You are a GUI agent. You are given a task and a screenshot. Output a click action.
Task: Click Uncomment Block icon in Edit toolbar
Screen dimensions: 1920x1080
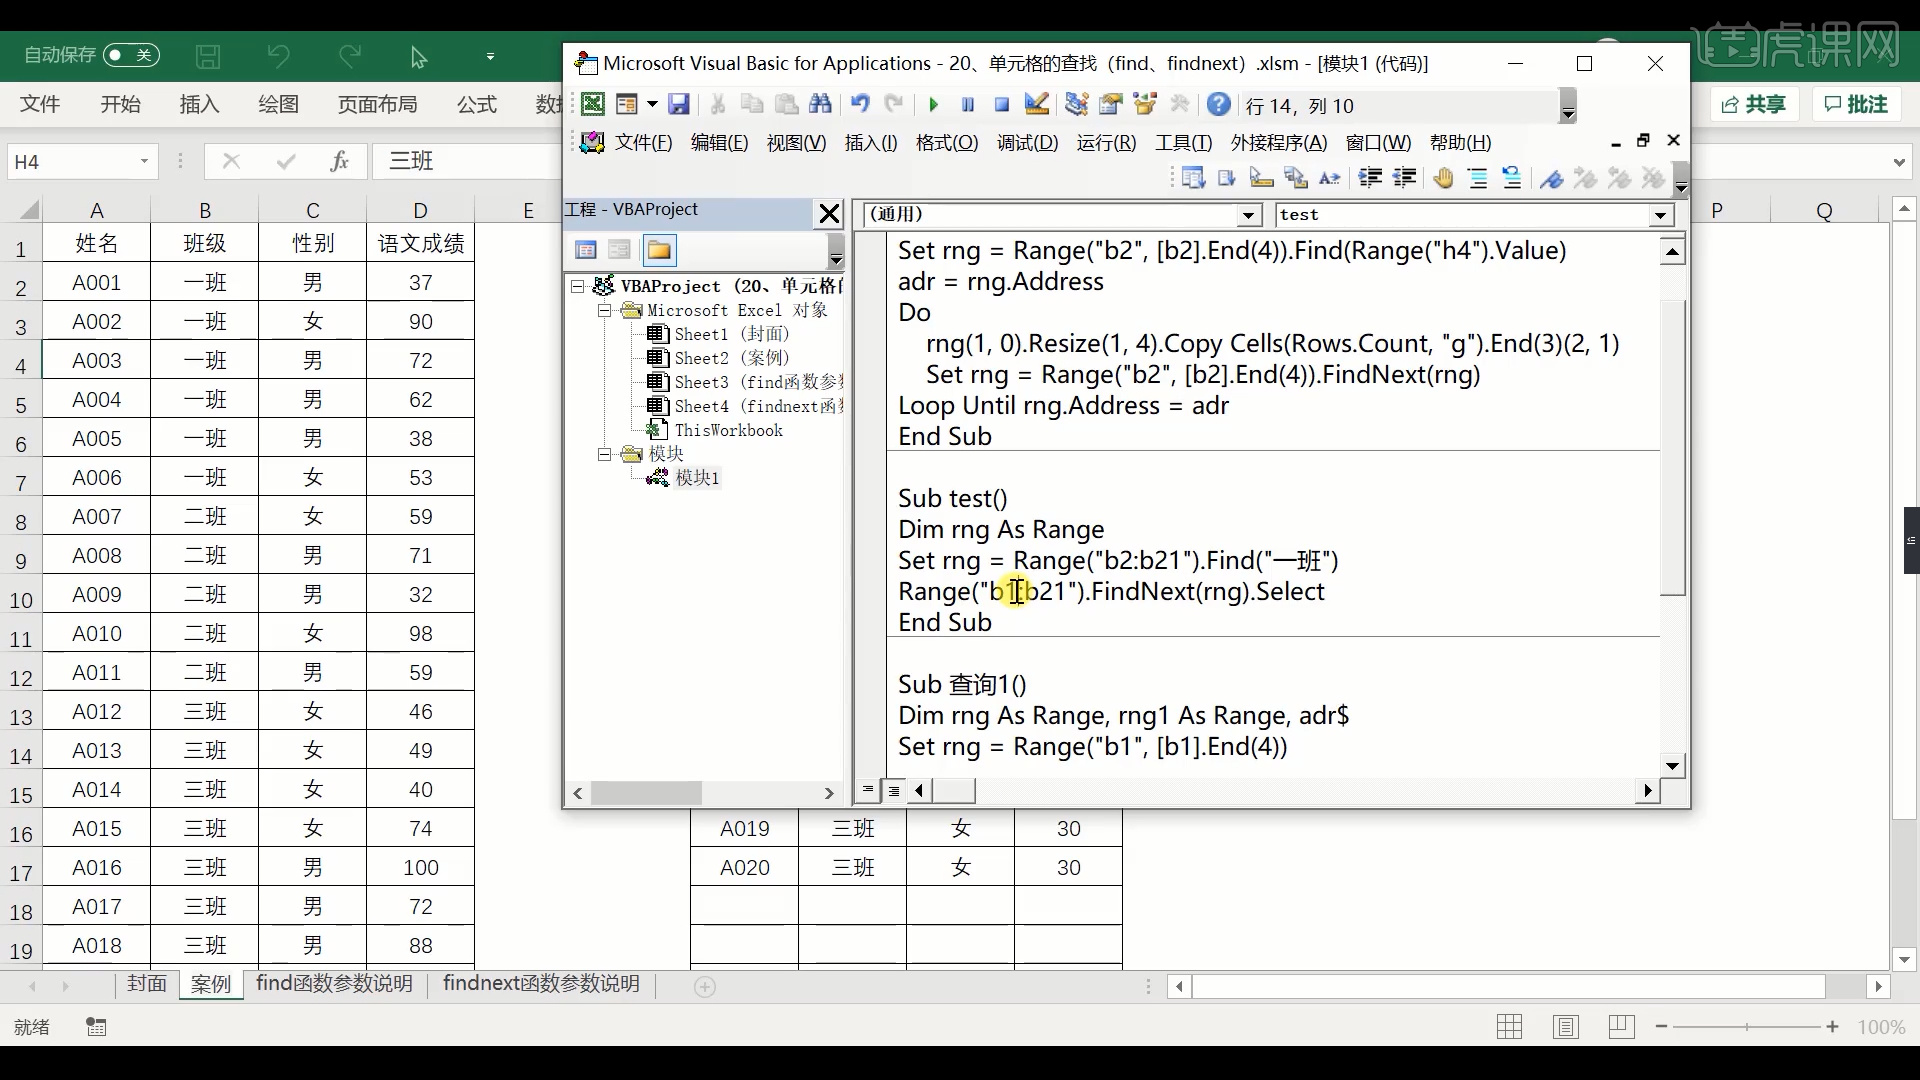pos(1512,178)
